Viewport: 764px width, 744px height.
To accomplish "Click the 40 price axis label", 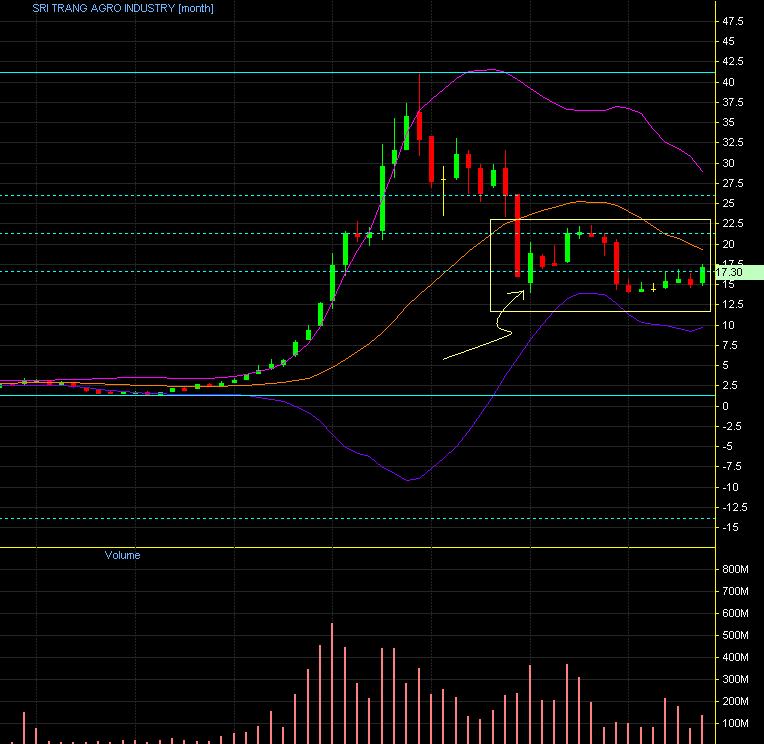I will pos(728,82).
